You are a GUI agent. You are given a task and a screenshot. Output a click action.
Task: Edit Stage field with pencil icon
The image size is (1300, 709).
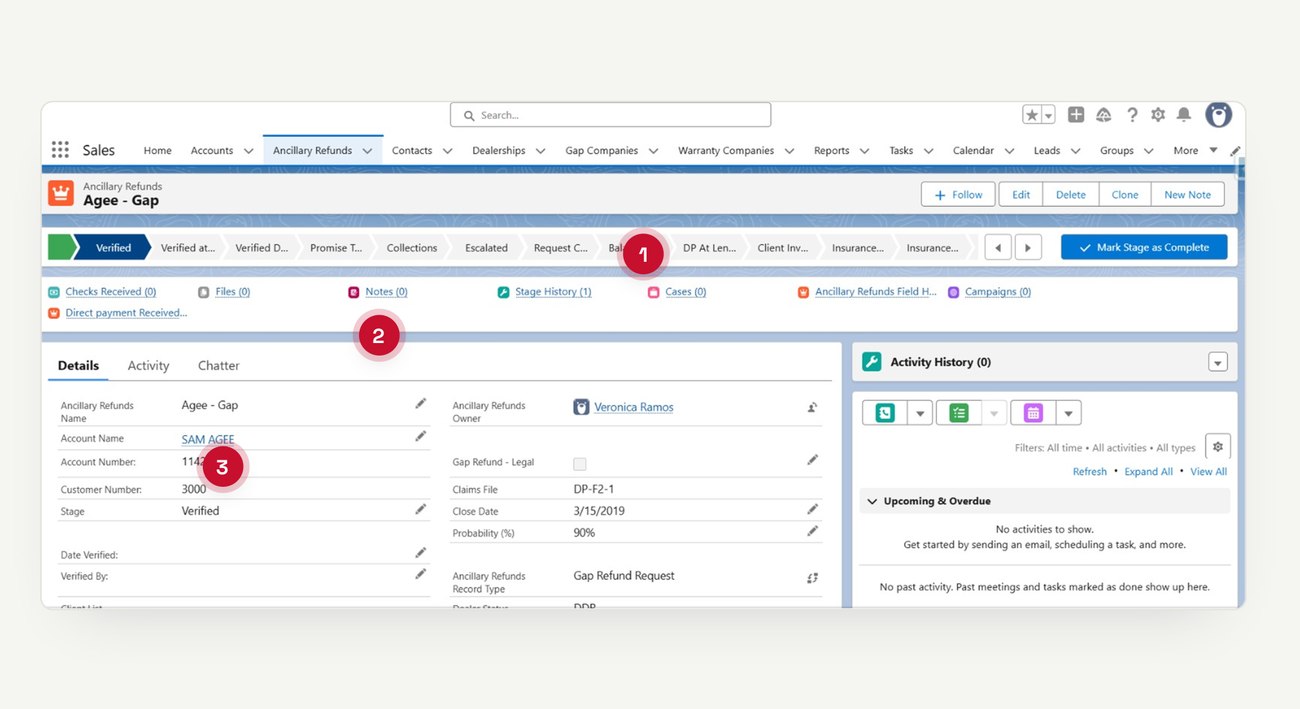421,509
